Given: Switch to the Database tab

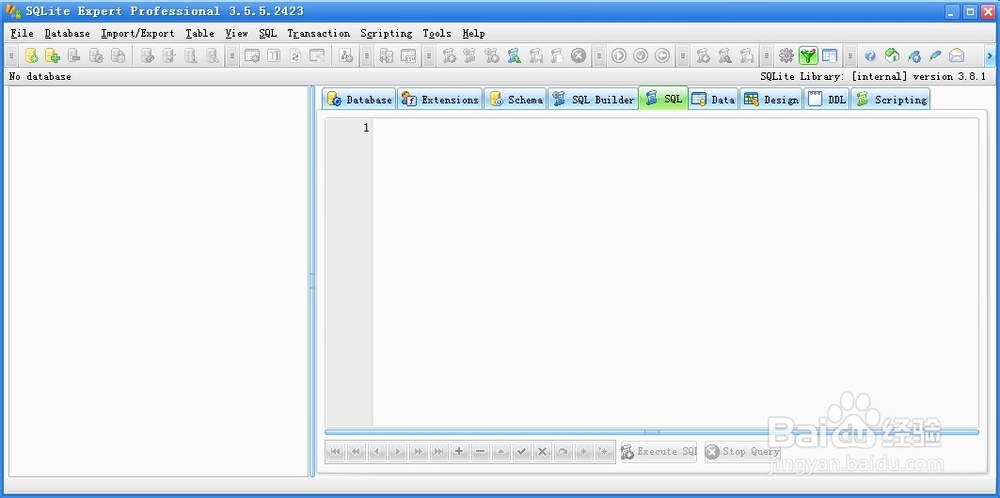Looking at the screenshot, I should [x=359, y=99].
